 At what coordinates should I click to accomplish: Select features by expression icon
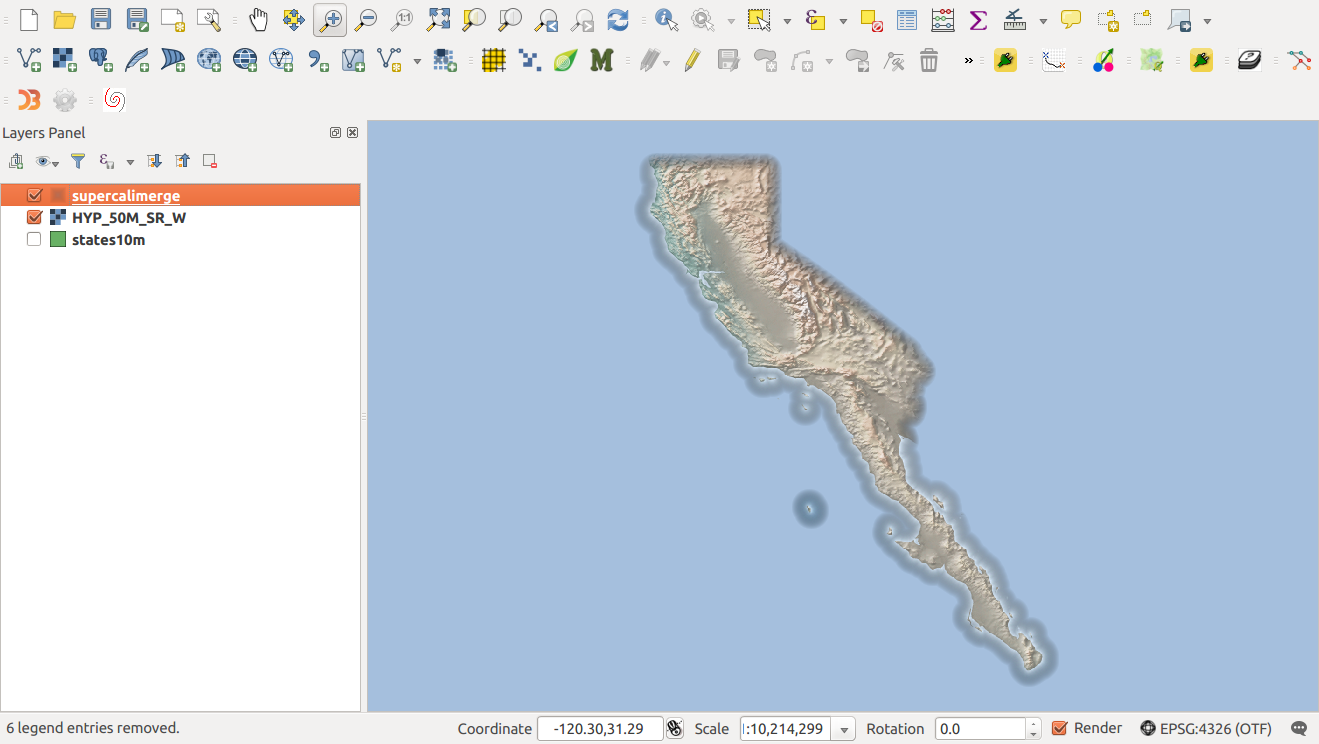[815, 19]
